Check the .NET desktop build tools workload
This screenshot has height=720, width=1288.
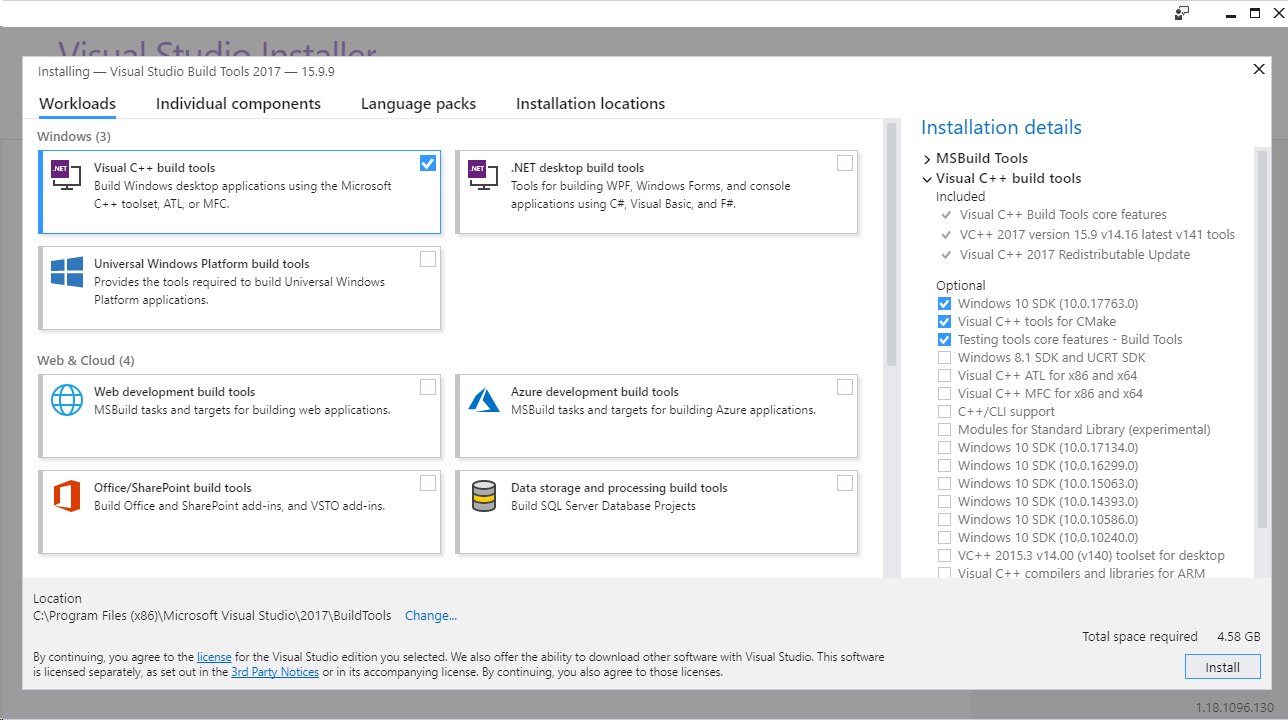click(845, 163)
